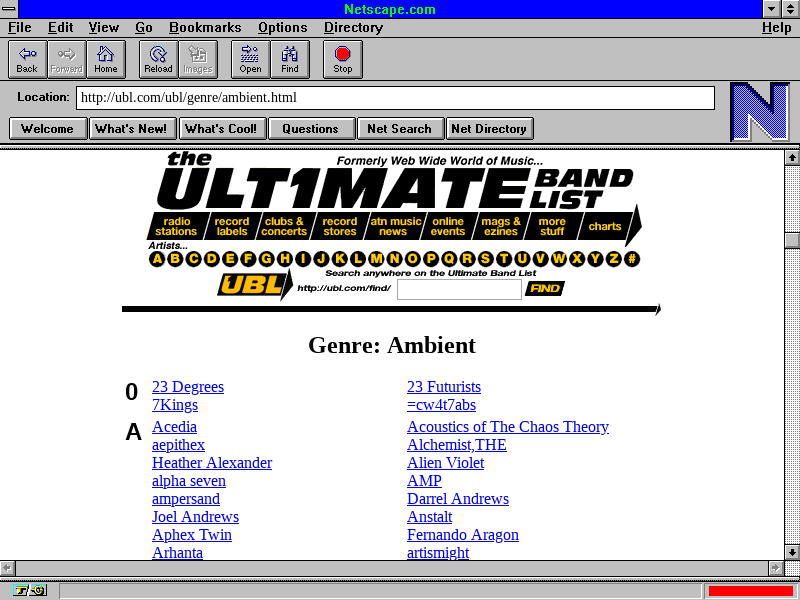Viewport: 800px width, 600px height.
Task: Open the Bookmarks menu
Action: pos(205,28)
